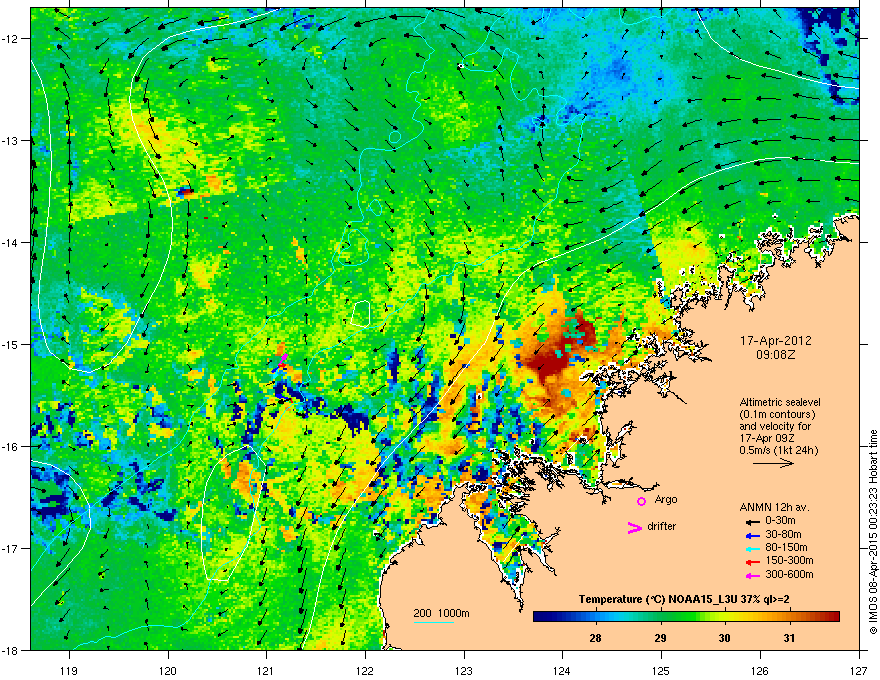The image size is (880, 680).
Task: Click latitude label -13 on left axis
Action: click(11, 141)
